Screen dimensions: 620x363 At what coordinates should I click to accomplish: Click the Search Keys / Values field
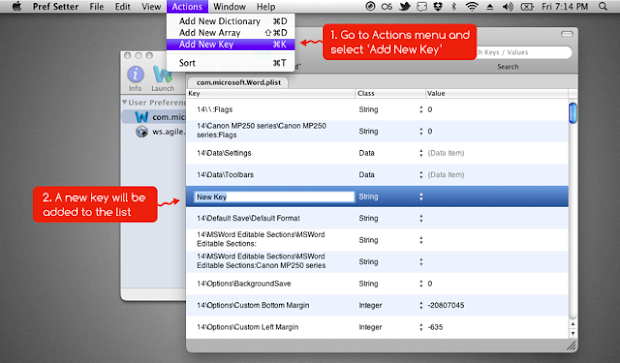point(522,52)
